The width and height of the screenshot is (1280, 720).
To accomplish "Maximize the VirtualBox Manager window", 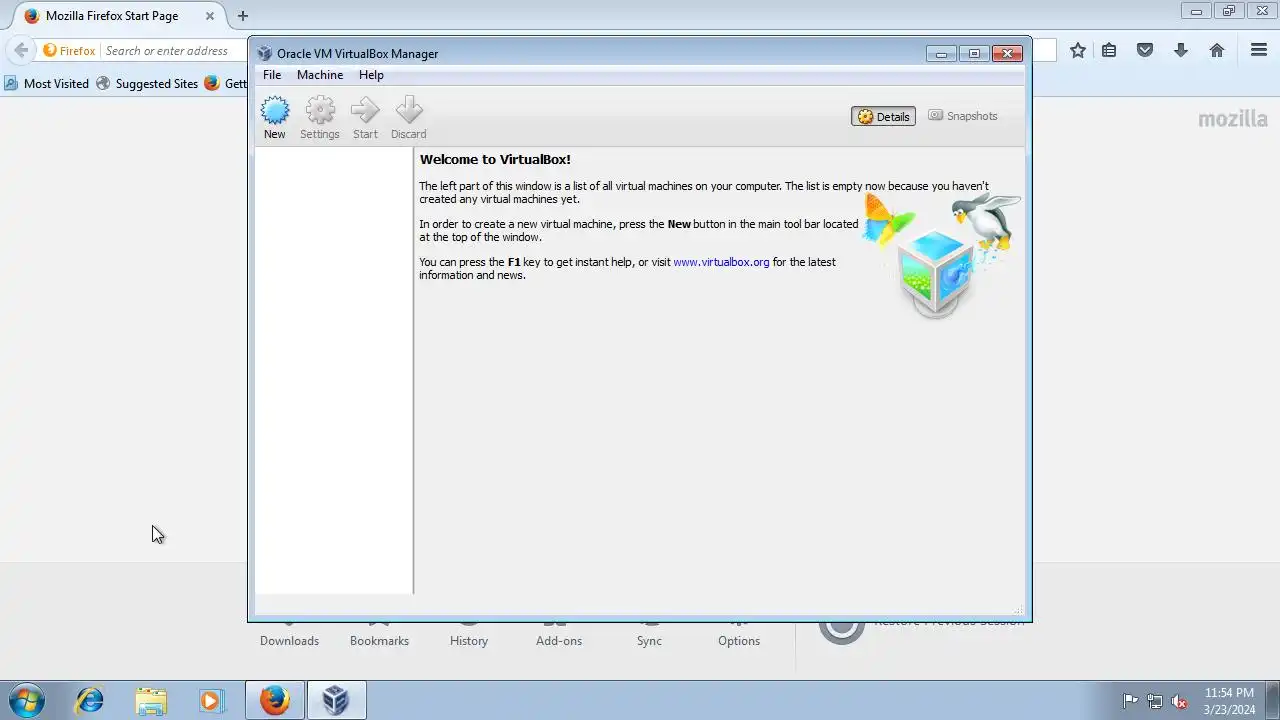I will [974, 54].
